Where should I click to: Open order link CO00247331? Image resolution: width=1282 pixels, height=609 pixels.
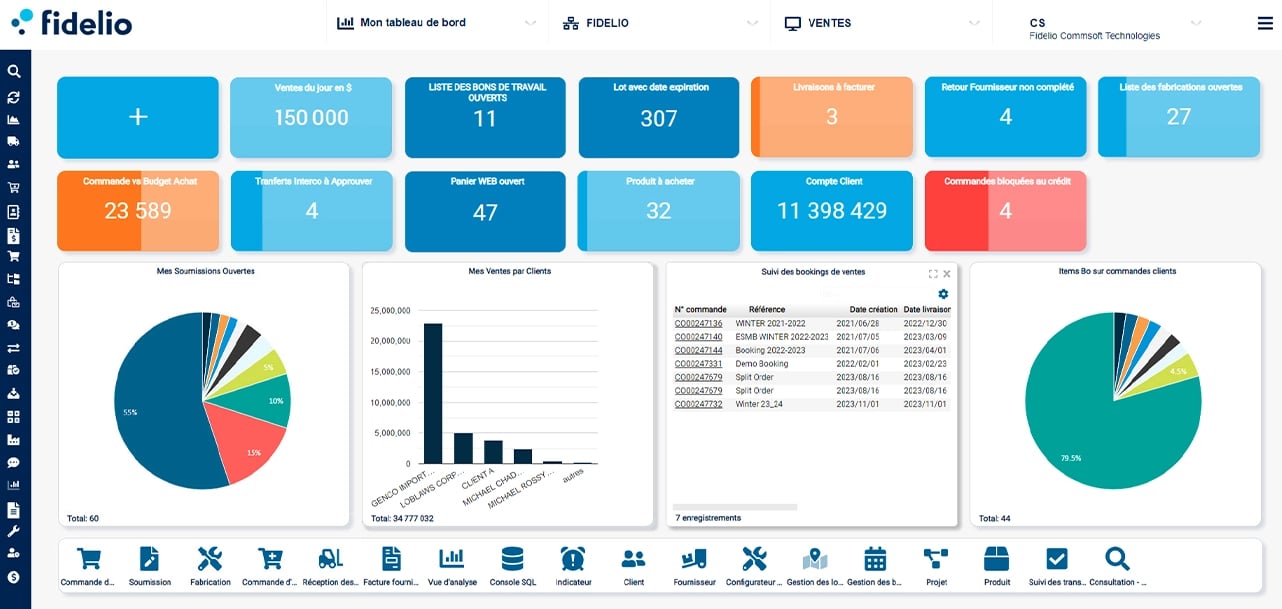[698, 364]
